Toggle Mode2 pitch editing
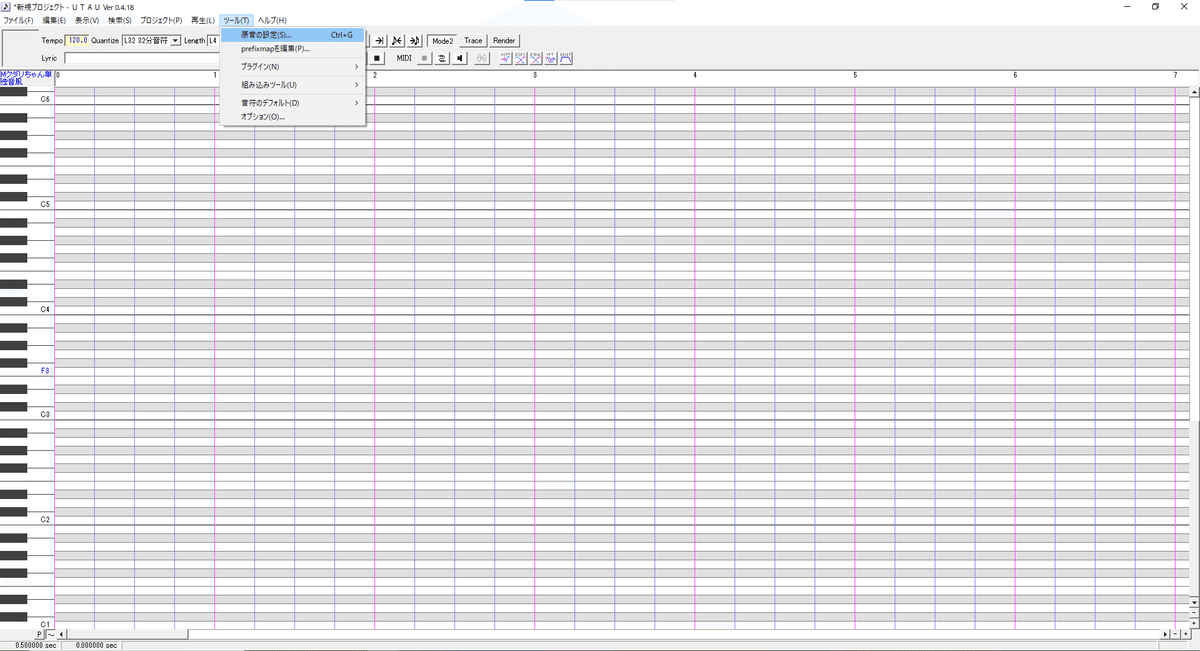 tap(443, 40)
